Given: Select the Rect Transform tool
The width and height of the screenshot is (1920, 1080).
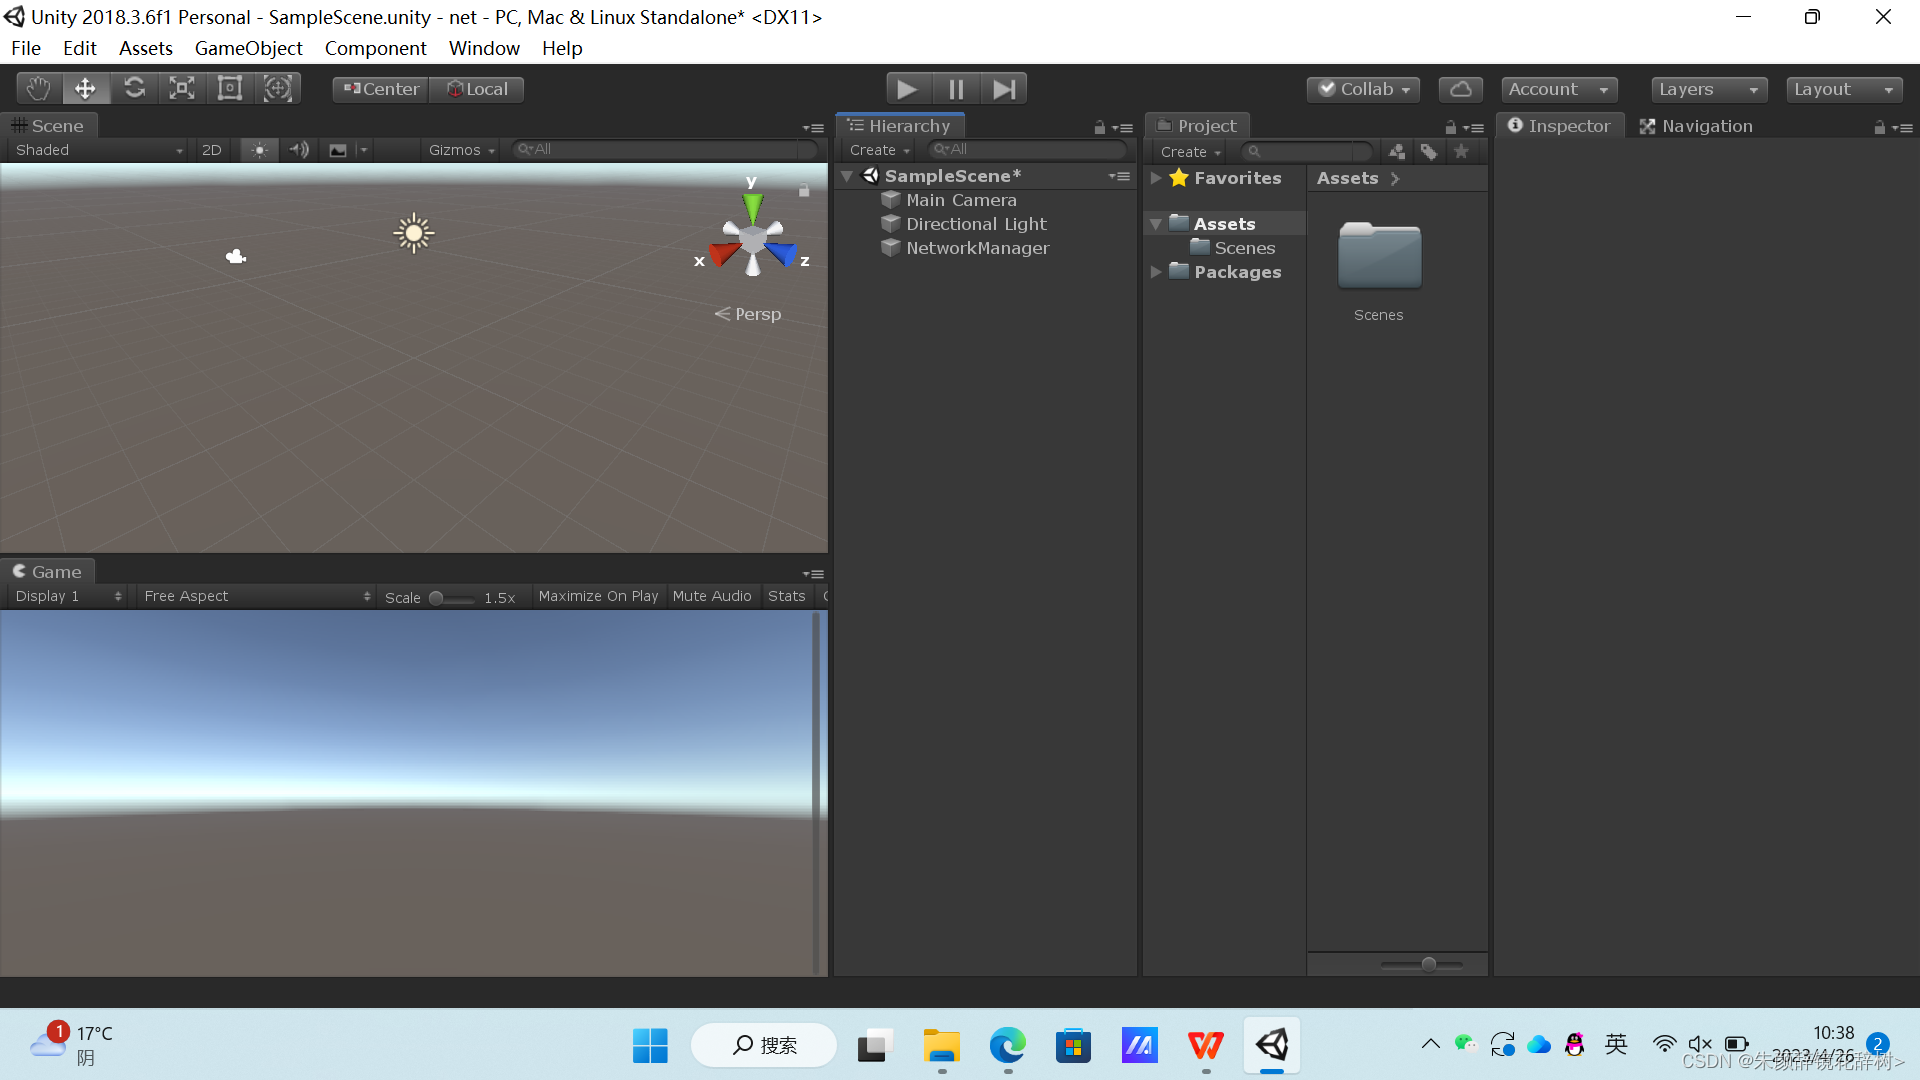Looking at the screenshot, I should [x=230, y=89].
